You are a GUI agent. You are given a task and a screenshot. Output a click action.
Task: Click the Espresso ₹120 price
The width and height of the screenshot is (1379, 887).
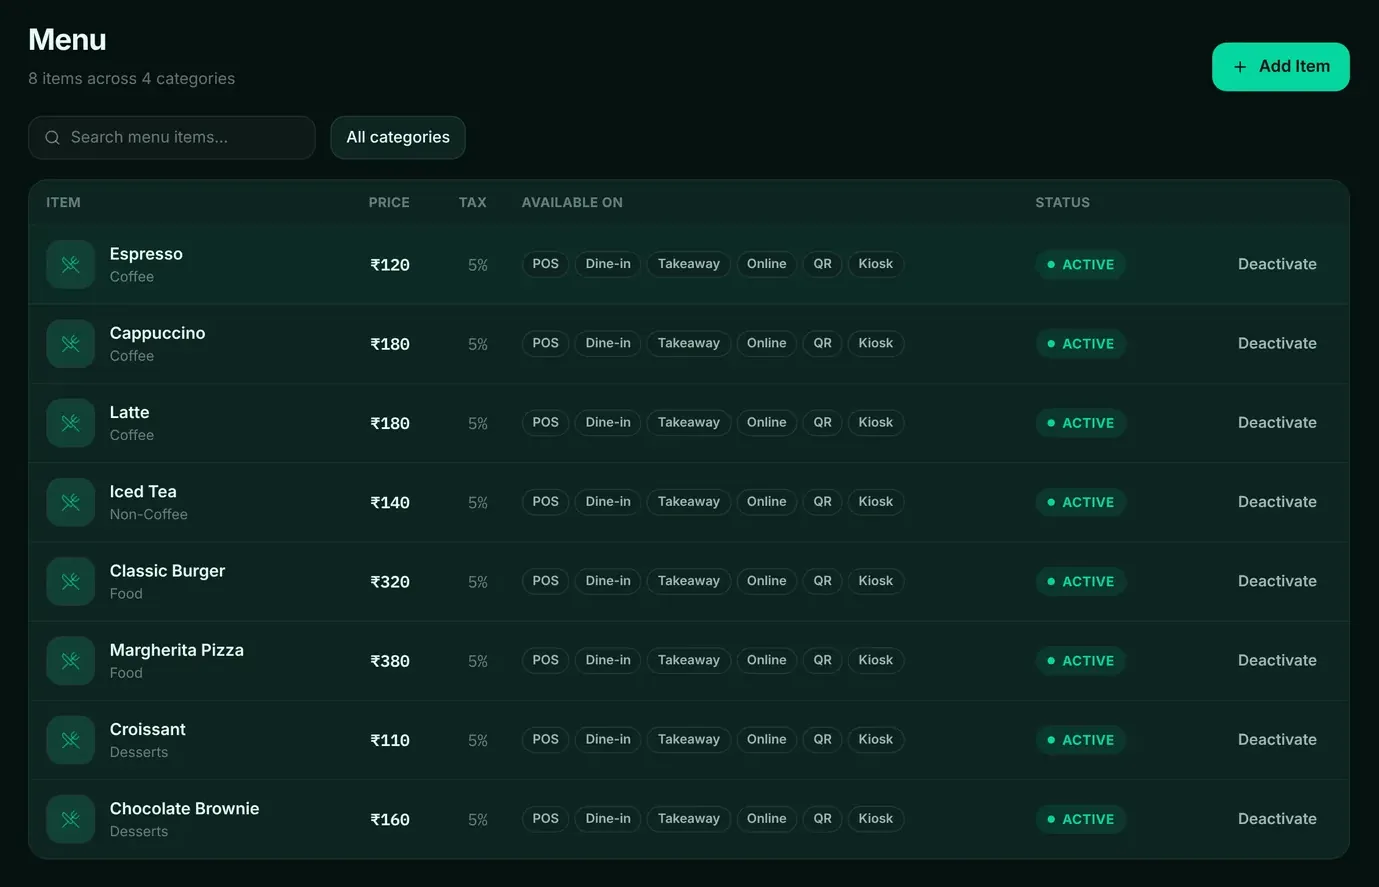tap(390, 265)
